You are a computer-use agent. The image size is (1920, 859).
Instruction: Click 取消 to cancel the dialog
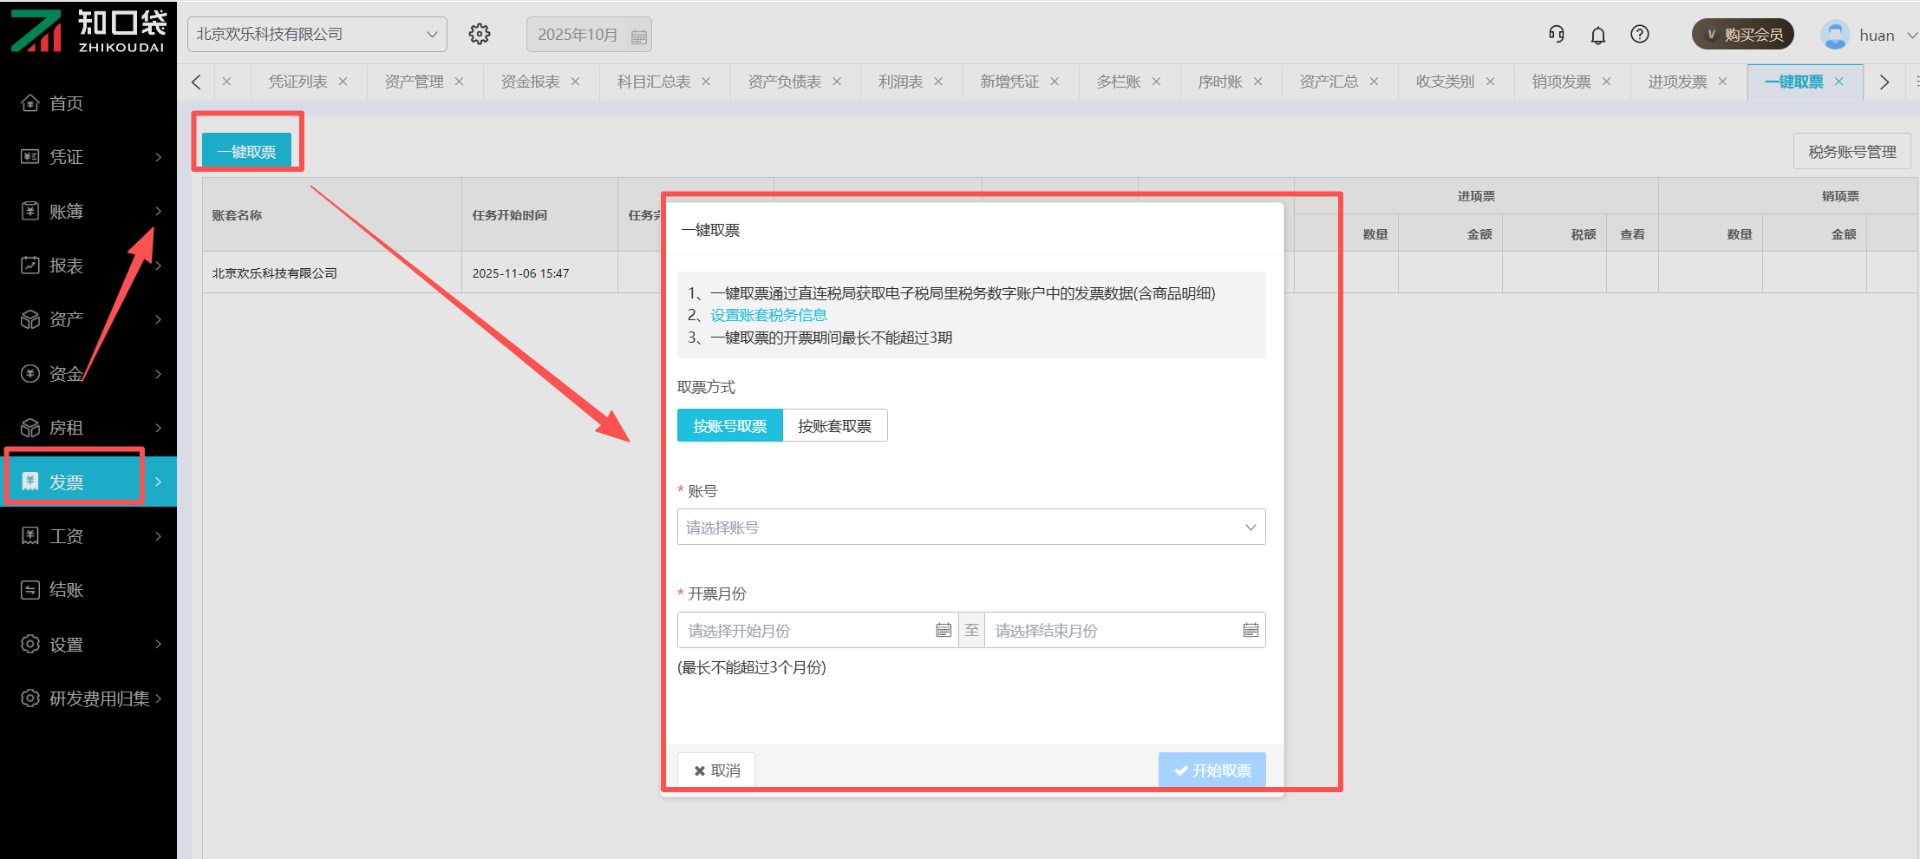tap(716, 770)
